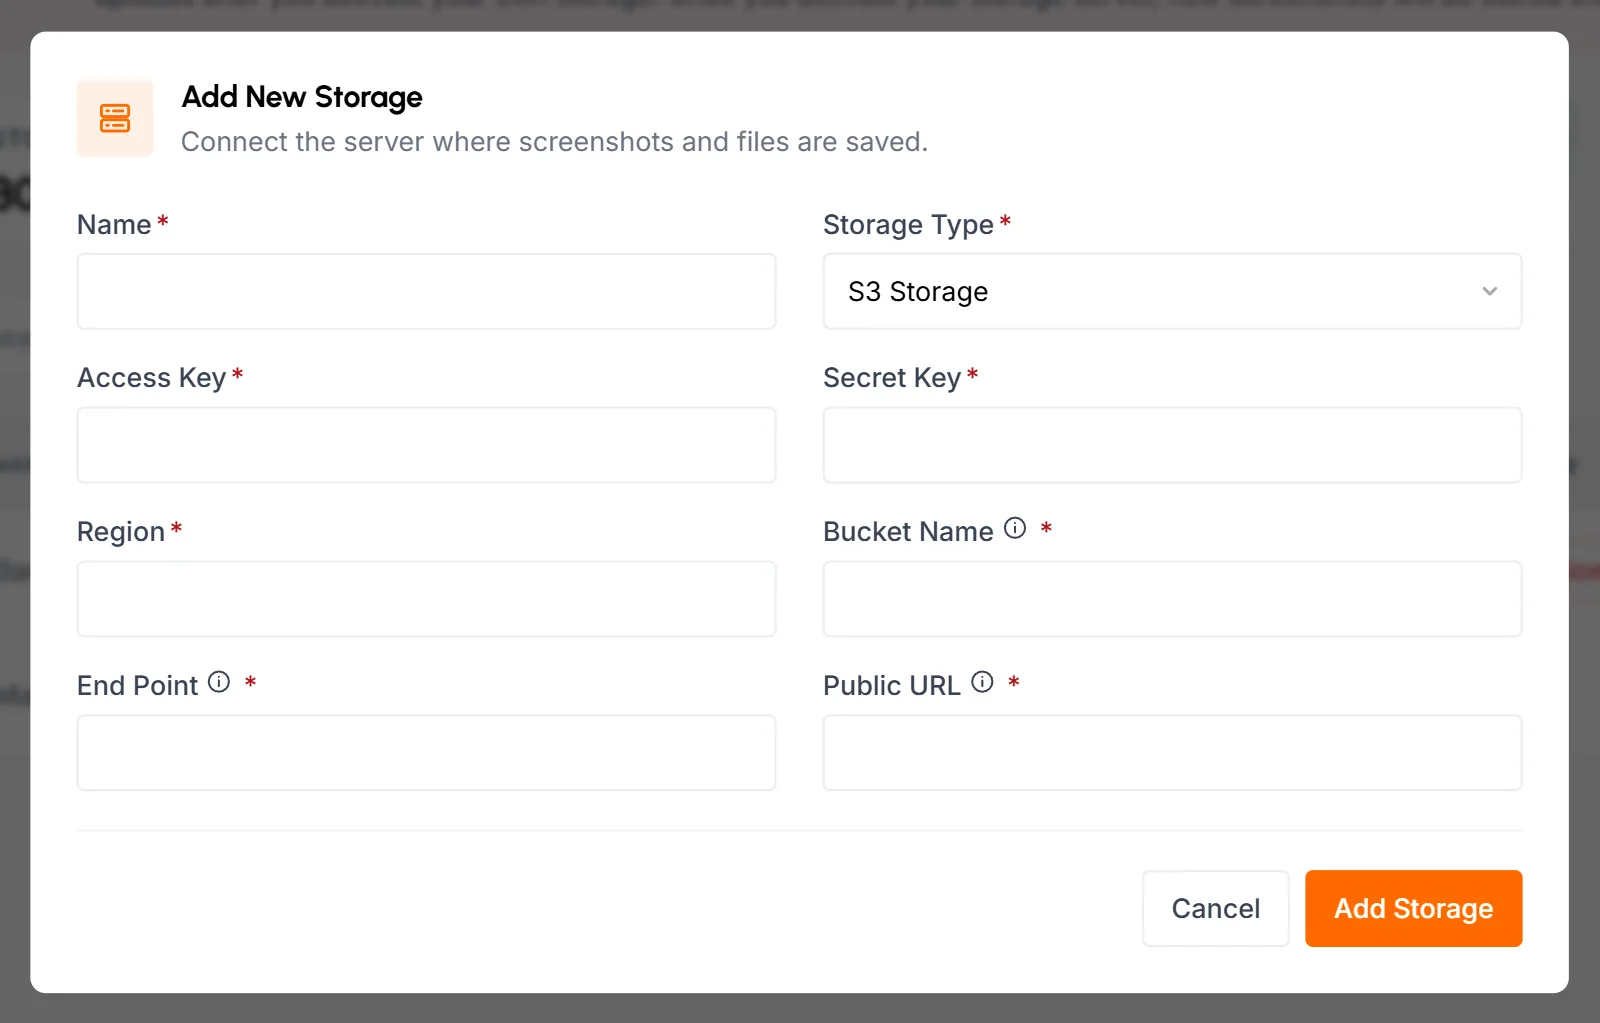Click the 'Region' label
Image resolution: width=1600 pixels, height=1023 pixels.
tap(121, 532)
